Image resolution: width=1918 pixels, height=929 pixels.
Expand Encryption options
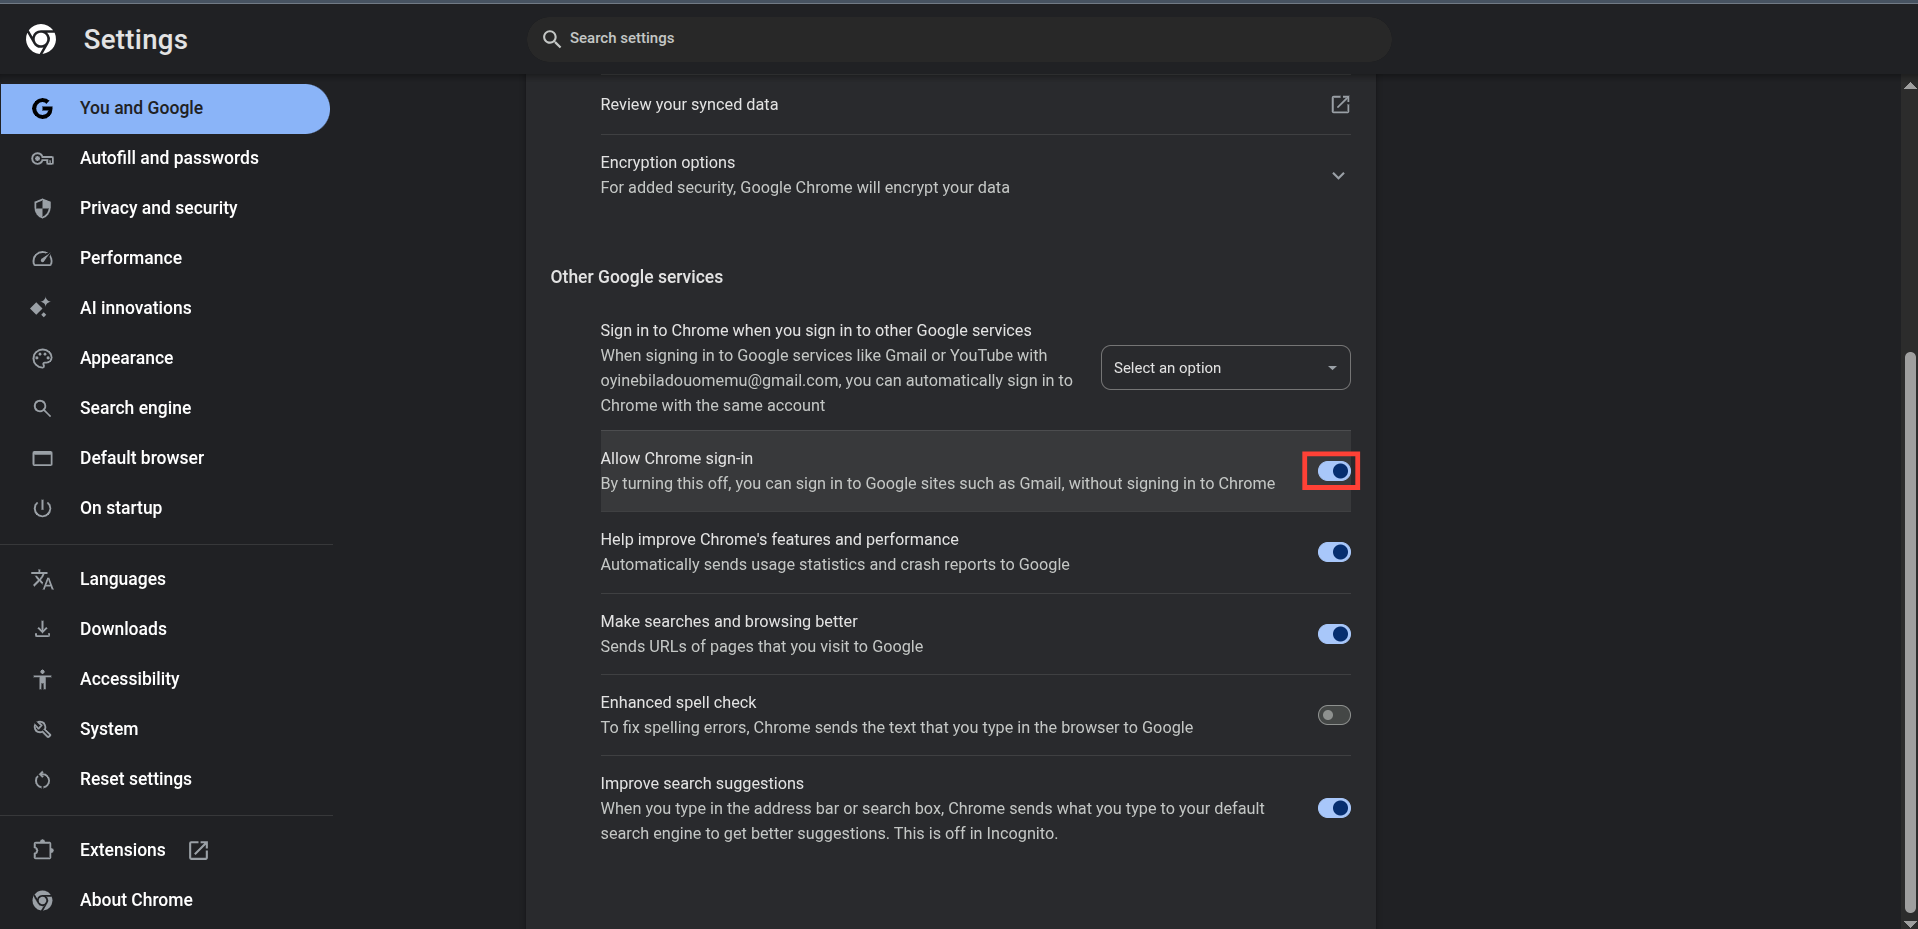point(1338,175)
